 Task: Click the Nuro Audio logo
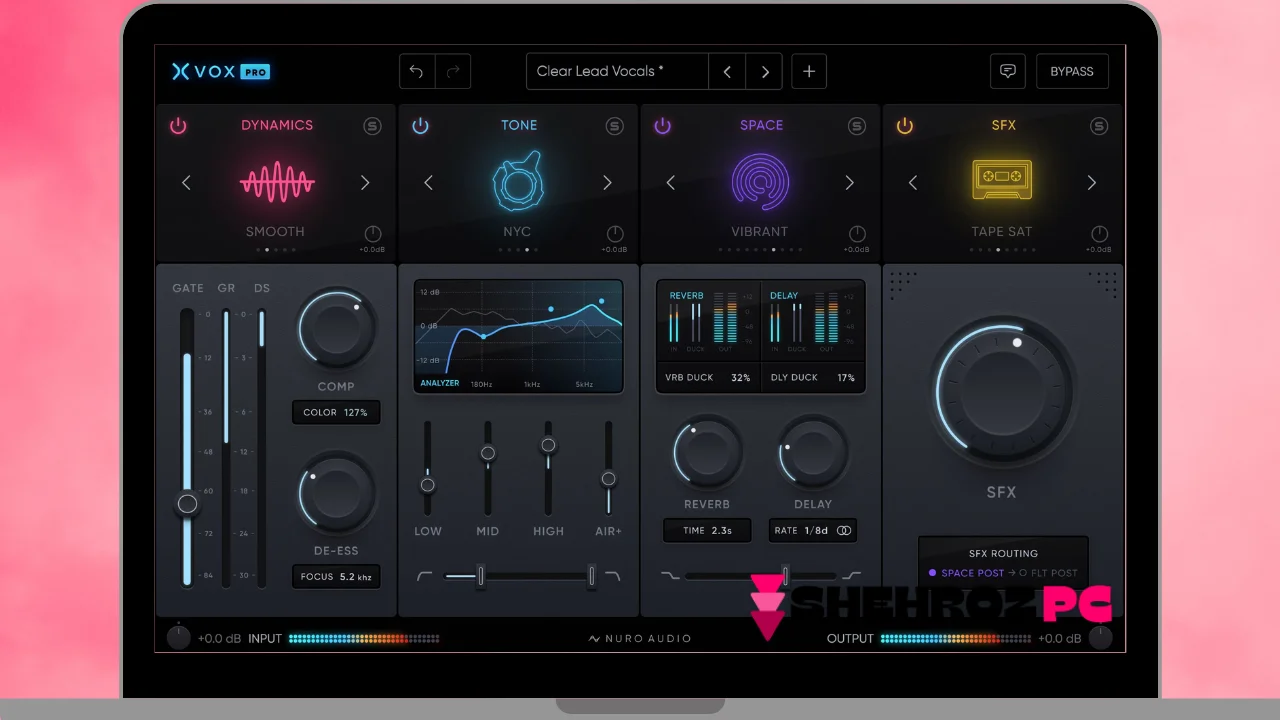point(640,638)
